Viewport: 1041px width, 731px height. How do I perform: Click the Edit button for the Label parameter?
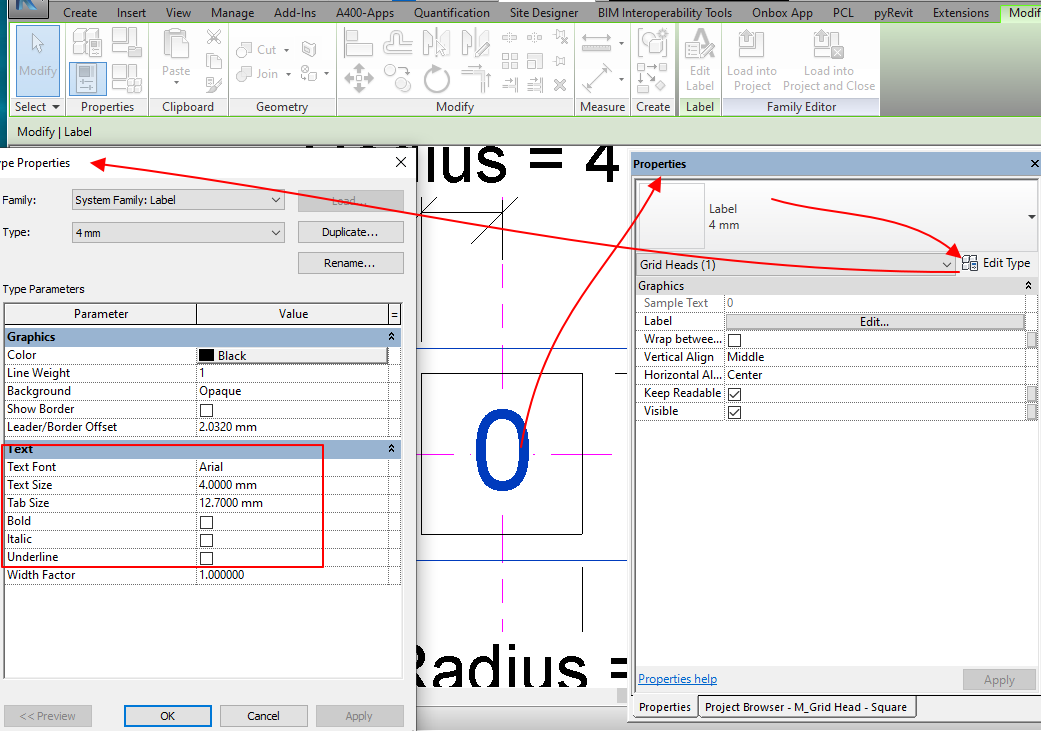pos(875,320)
